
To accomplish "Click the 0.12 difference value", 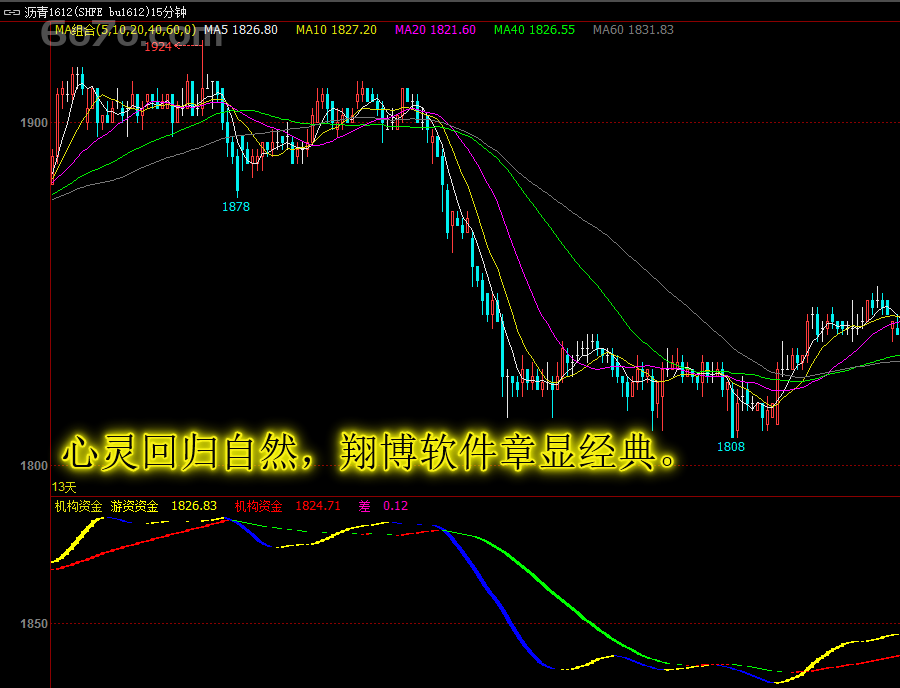I will coord(395,506).
